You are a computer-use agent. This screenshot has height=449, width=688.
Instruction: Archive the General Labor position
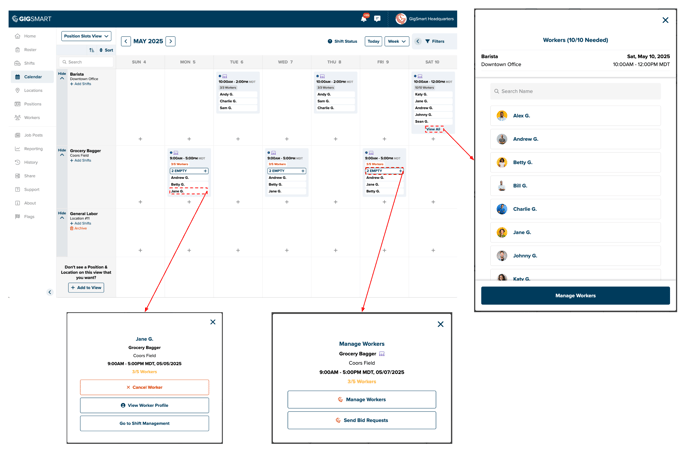coord(79,228)
